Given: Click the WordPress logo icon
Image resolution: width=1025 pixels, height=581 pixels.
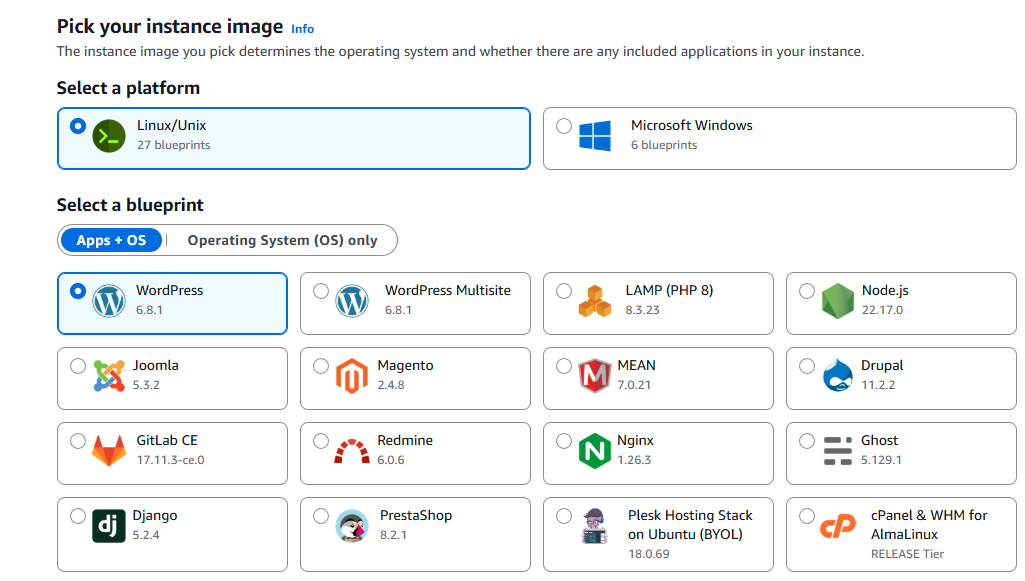Looking at the screenshot, I should click(109, 301).
